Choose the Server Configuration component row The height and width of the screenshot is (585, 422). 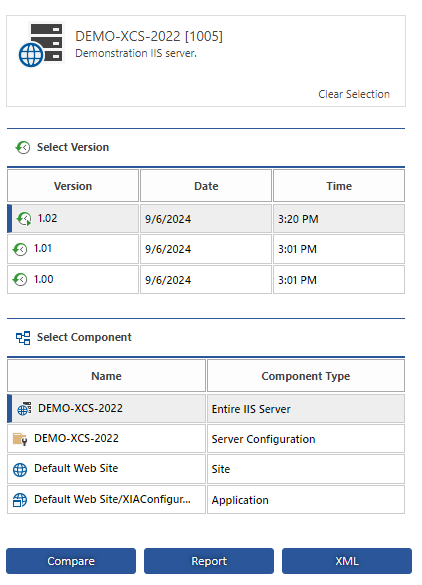click(206, 439)
